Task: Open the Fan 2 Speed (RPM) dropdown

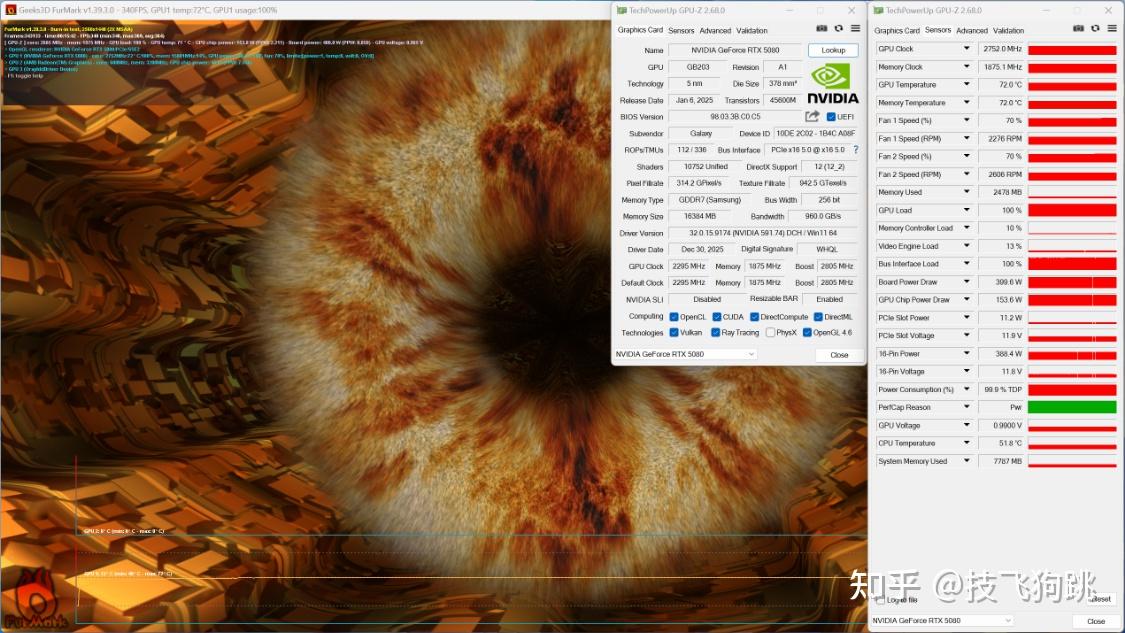Action: (966, 174)
